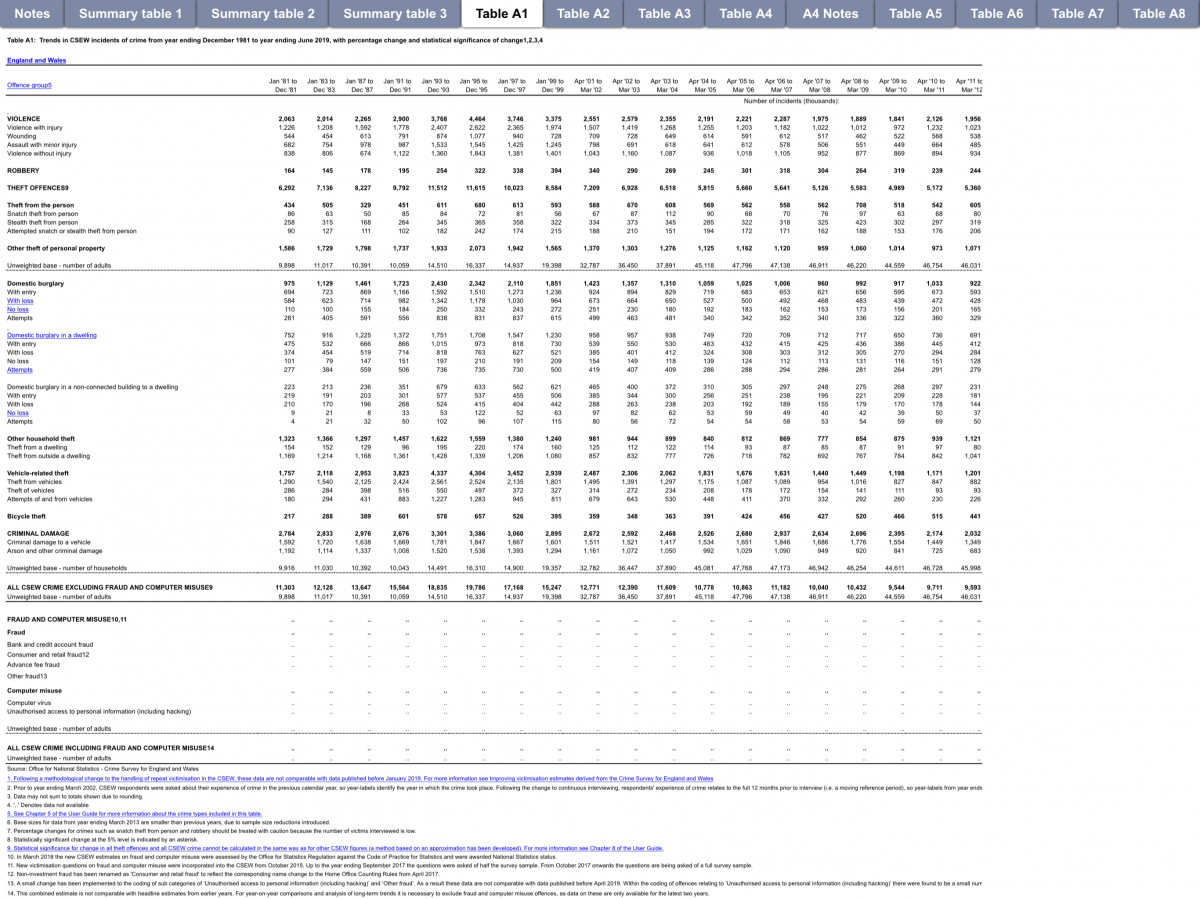
Task: Open the Table A8 tab
Action: [1158, 14]
